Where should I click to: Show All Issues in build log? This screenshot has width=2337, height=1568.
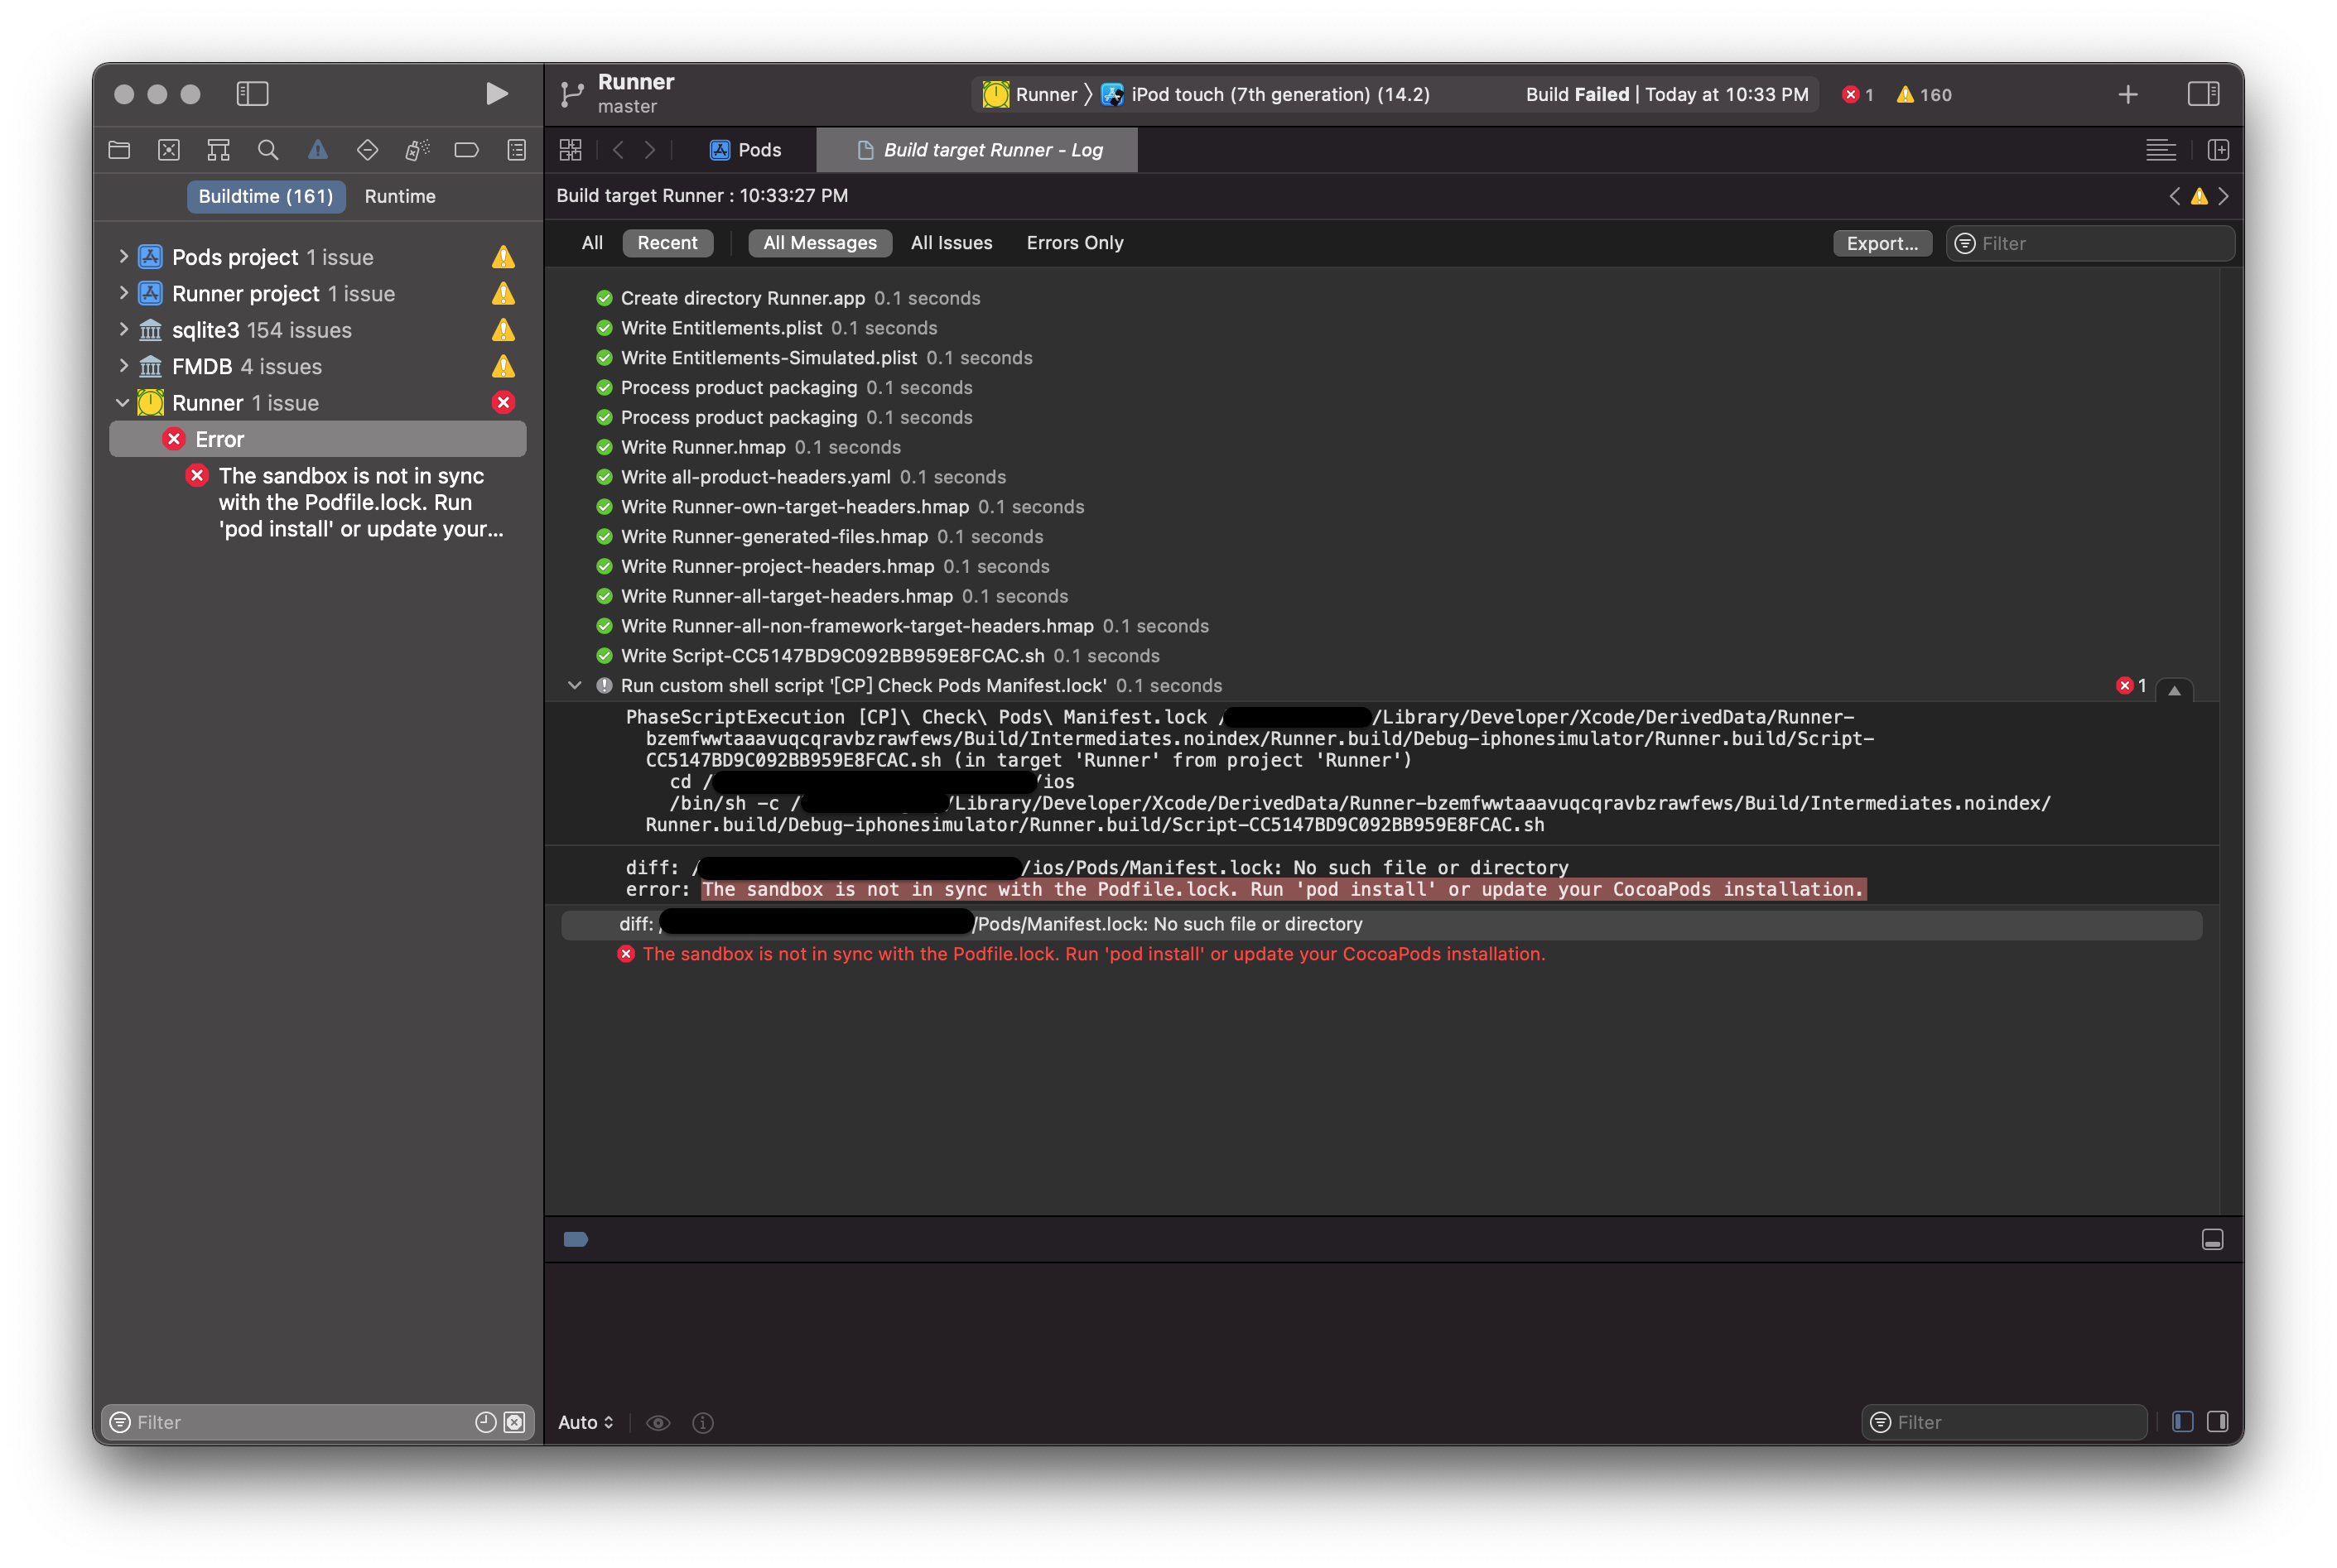click(x=951, y=243)
